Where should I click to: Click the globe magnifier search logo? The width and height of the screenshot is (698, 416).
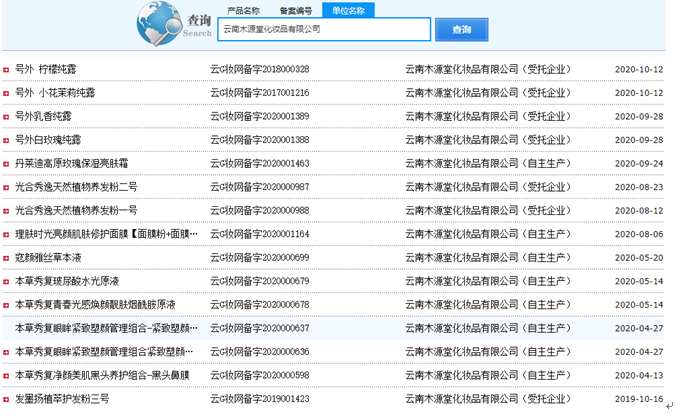159,24
